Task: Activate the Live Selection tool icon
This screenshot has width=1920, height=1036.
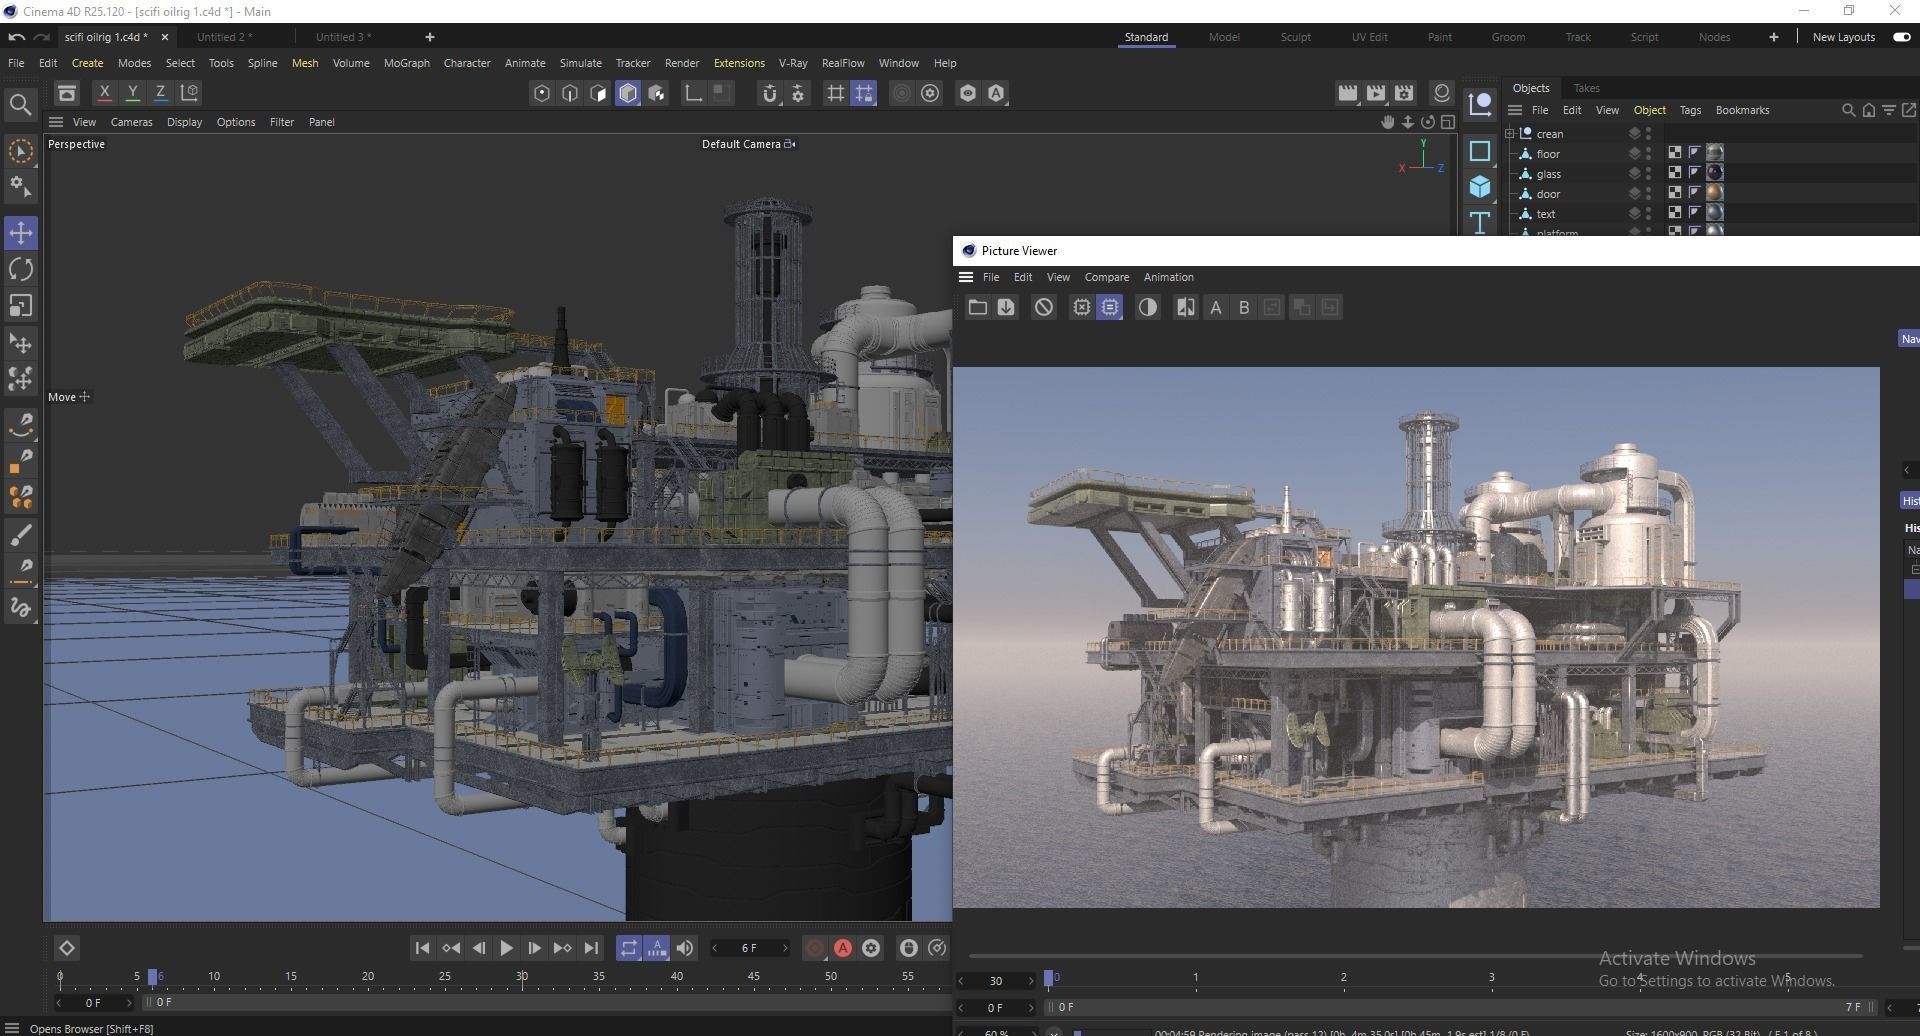Action: pos(21,151)
